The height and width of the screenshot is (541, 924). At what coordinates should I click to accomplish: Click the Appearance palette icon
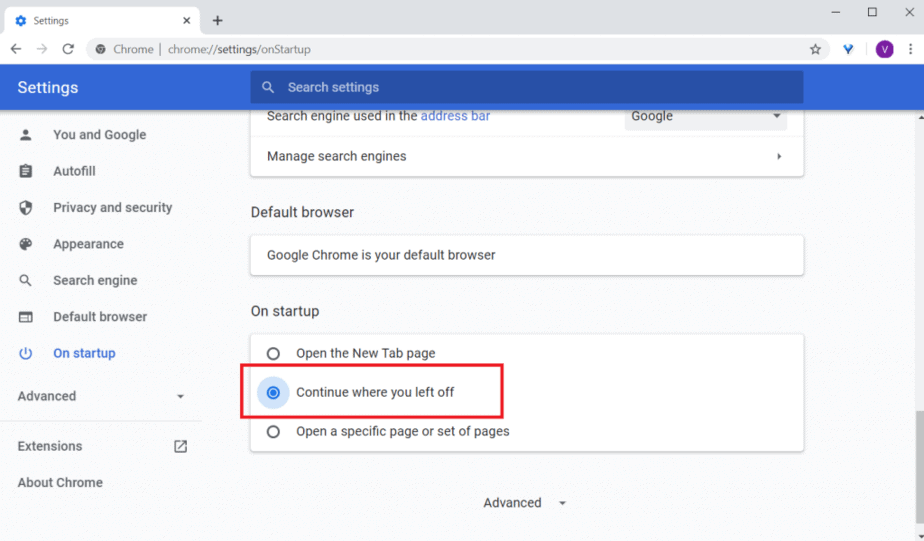[x=25, y=244]
